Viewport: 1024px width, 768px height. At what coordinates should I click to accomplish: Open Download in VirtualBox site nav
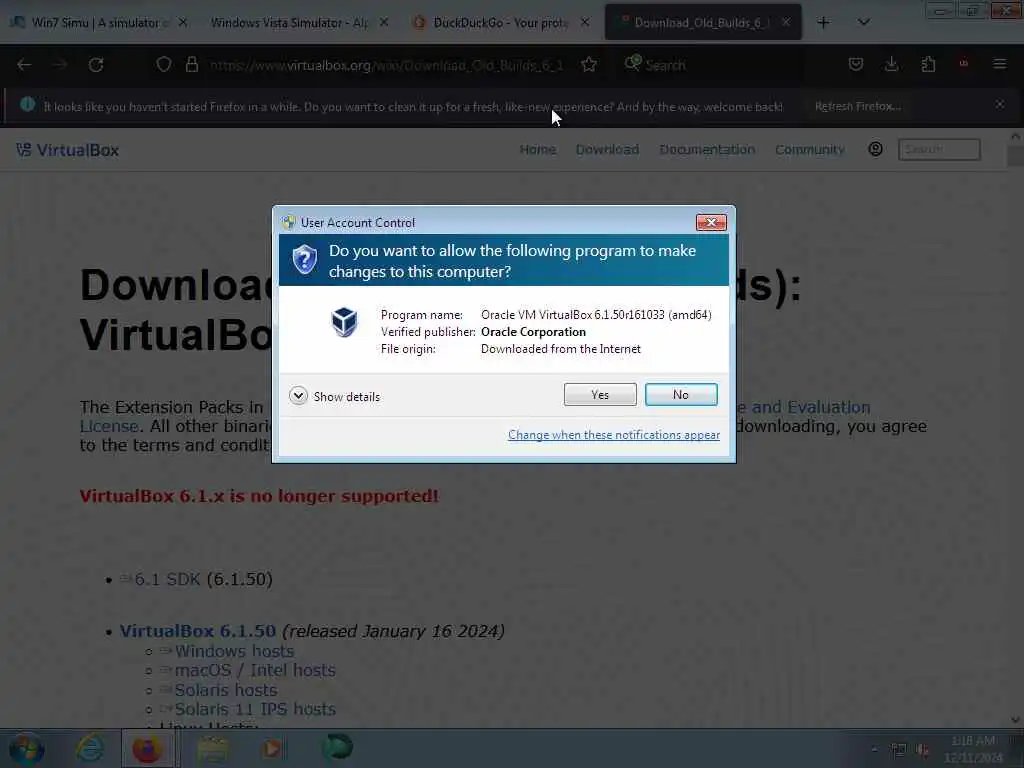click(x=607, y=150)
